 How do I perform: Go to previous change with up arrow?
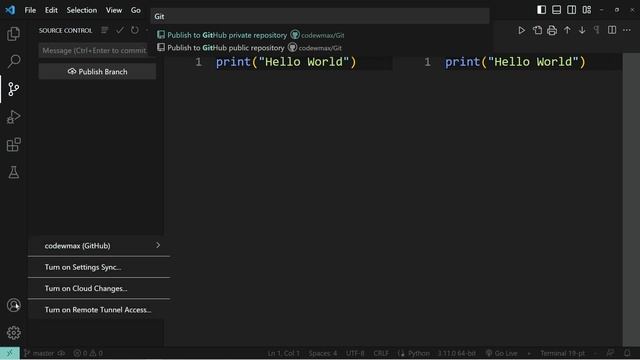[567, 30]
